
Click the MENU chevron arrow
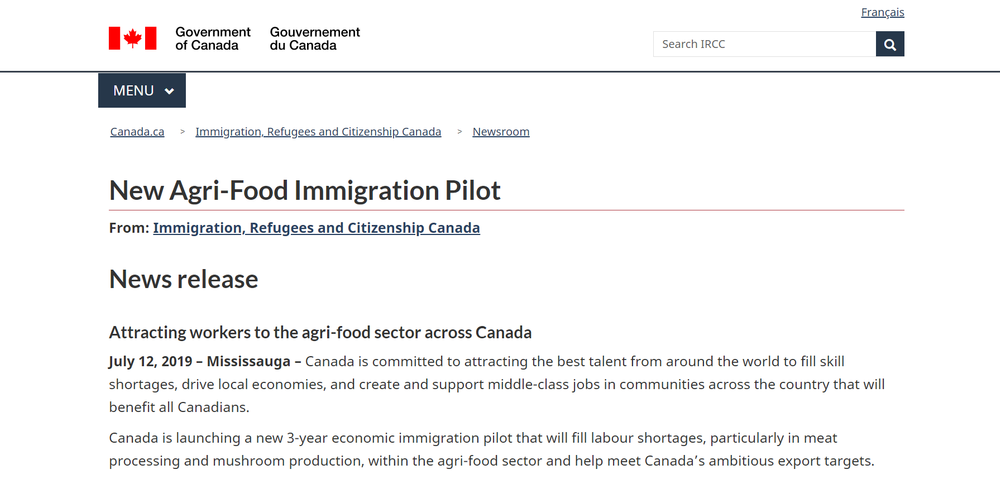(x=169, y=91)
